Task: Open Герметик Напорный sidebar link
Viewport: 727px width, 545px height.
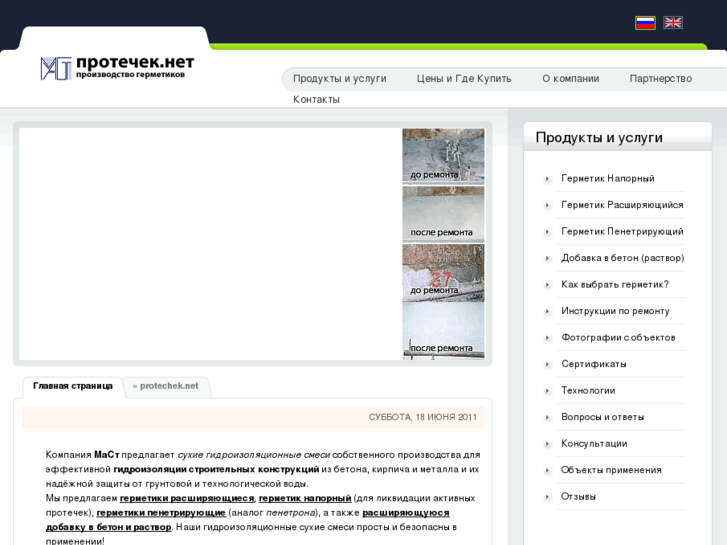Action: (607, 179)
